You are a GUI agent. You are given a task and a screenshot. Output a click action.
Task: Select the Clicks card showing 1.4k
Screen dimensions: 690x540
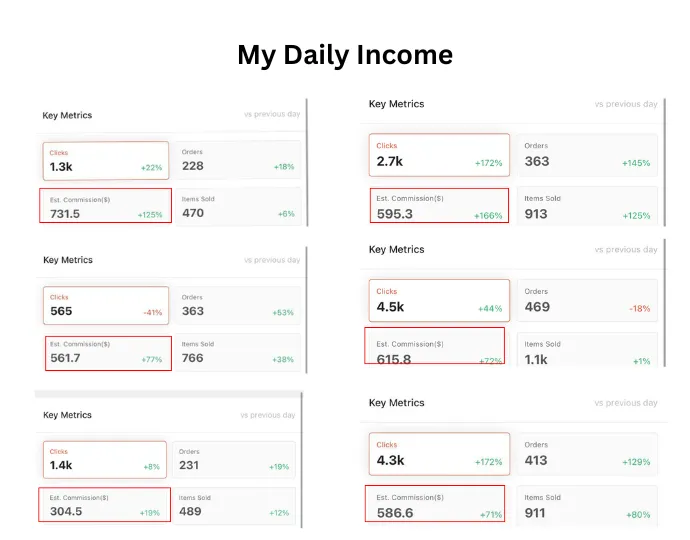tap(105, 459)
